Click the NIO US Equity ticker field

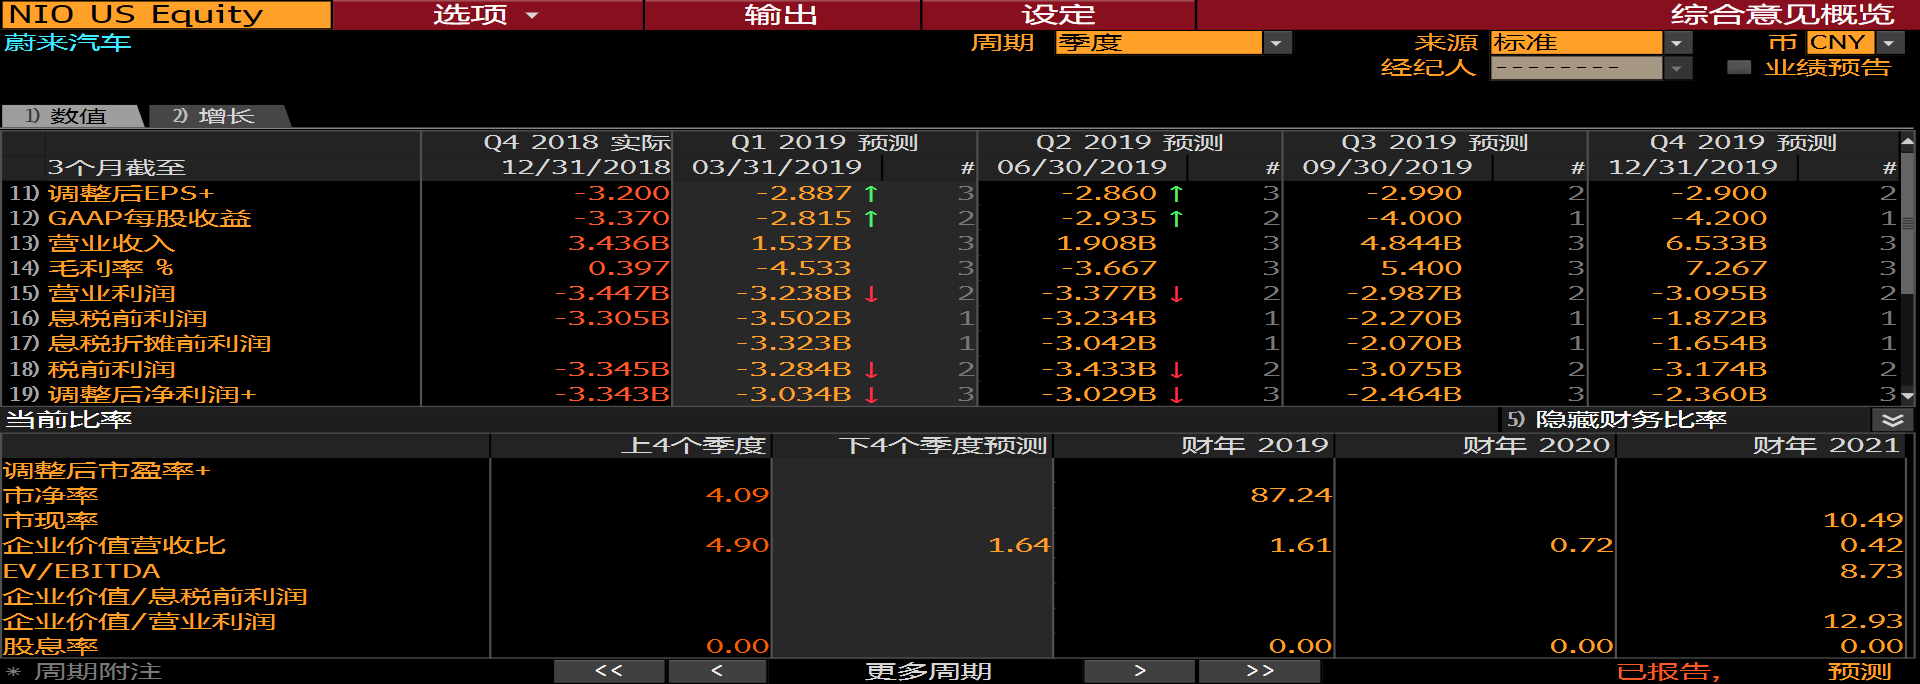click(x=166, y=15)
